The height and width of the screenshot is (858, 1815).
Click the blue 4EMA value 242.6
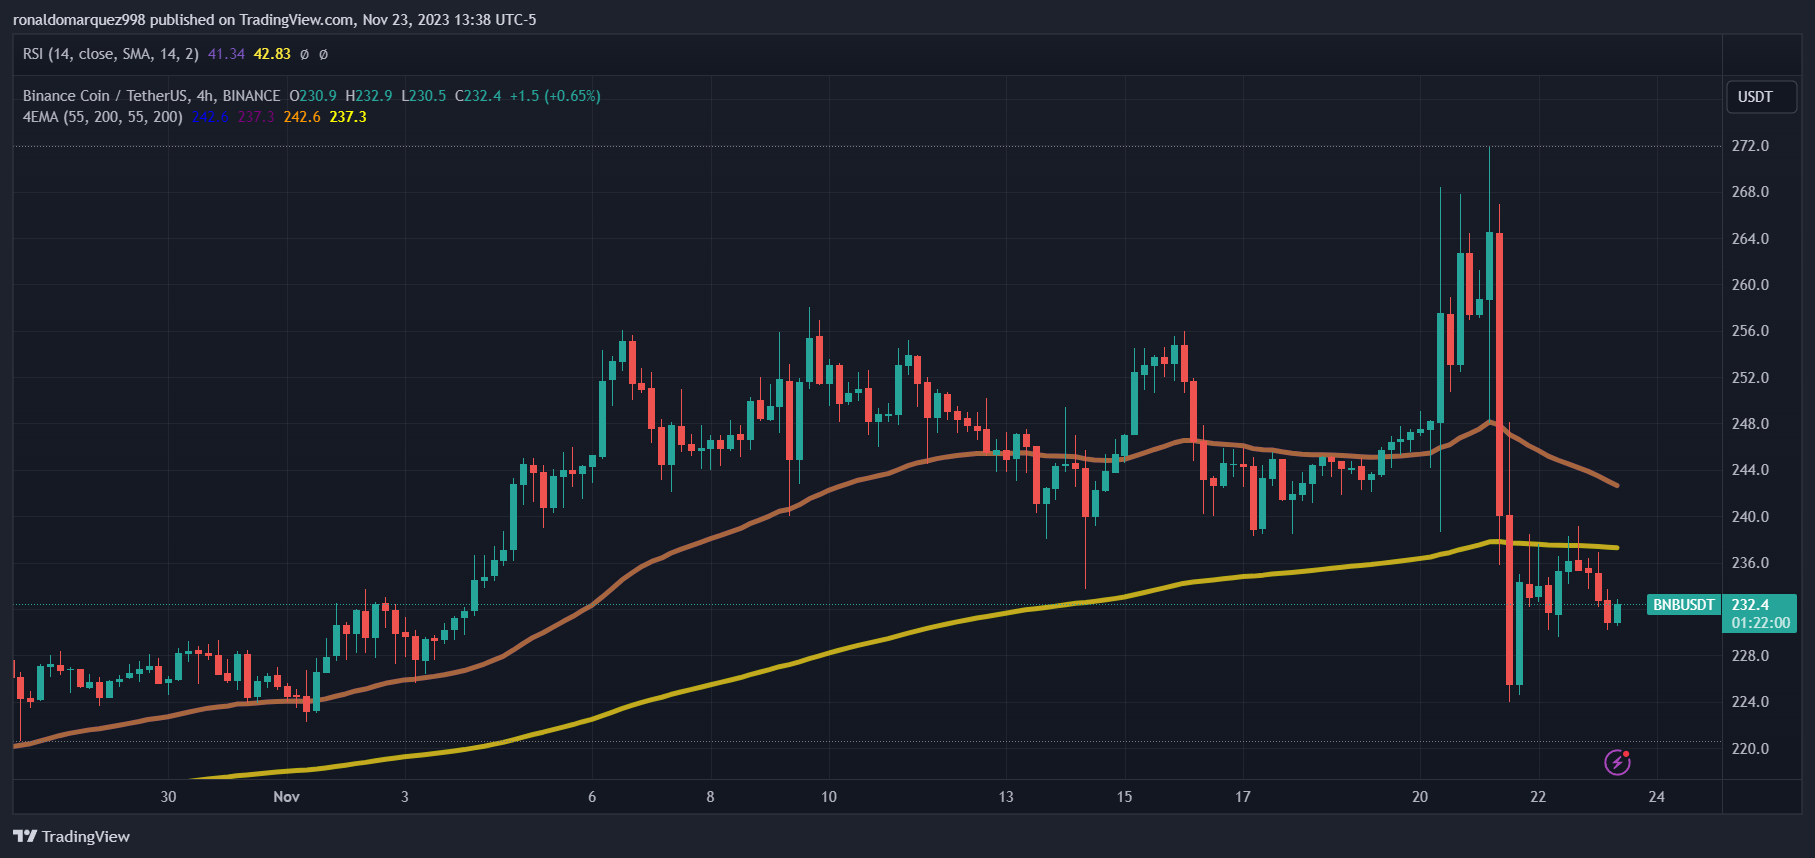tap(210, 117)
